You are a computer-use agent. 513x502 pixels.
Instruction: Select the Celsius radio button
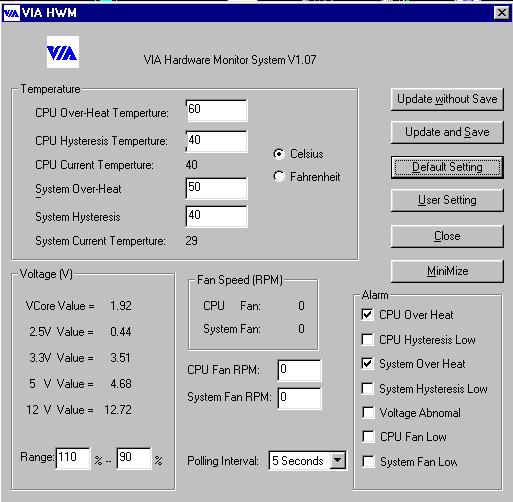coord(279,154)
